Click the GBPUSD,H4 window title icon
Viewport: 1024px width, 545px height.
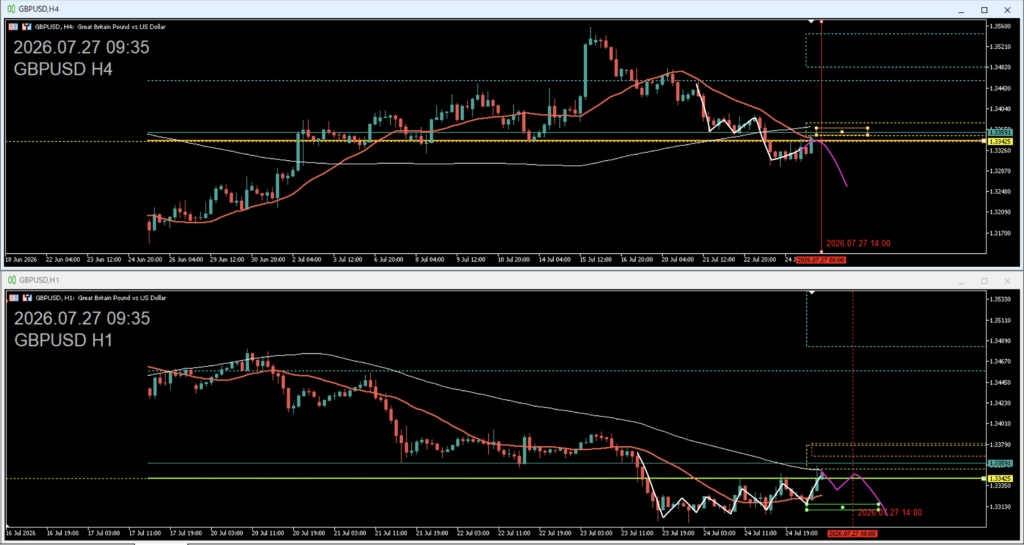(x=10, y=9)
